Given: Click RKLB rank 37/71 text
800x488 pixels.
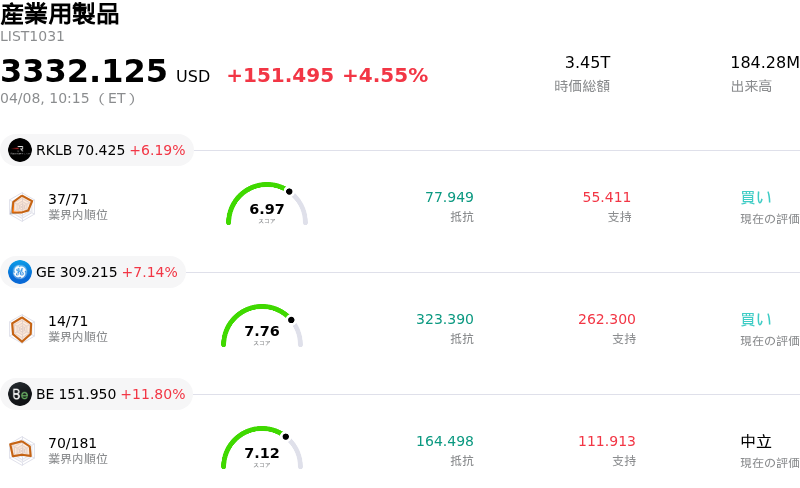Looking at the screenshot, I should (68, 199).
